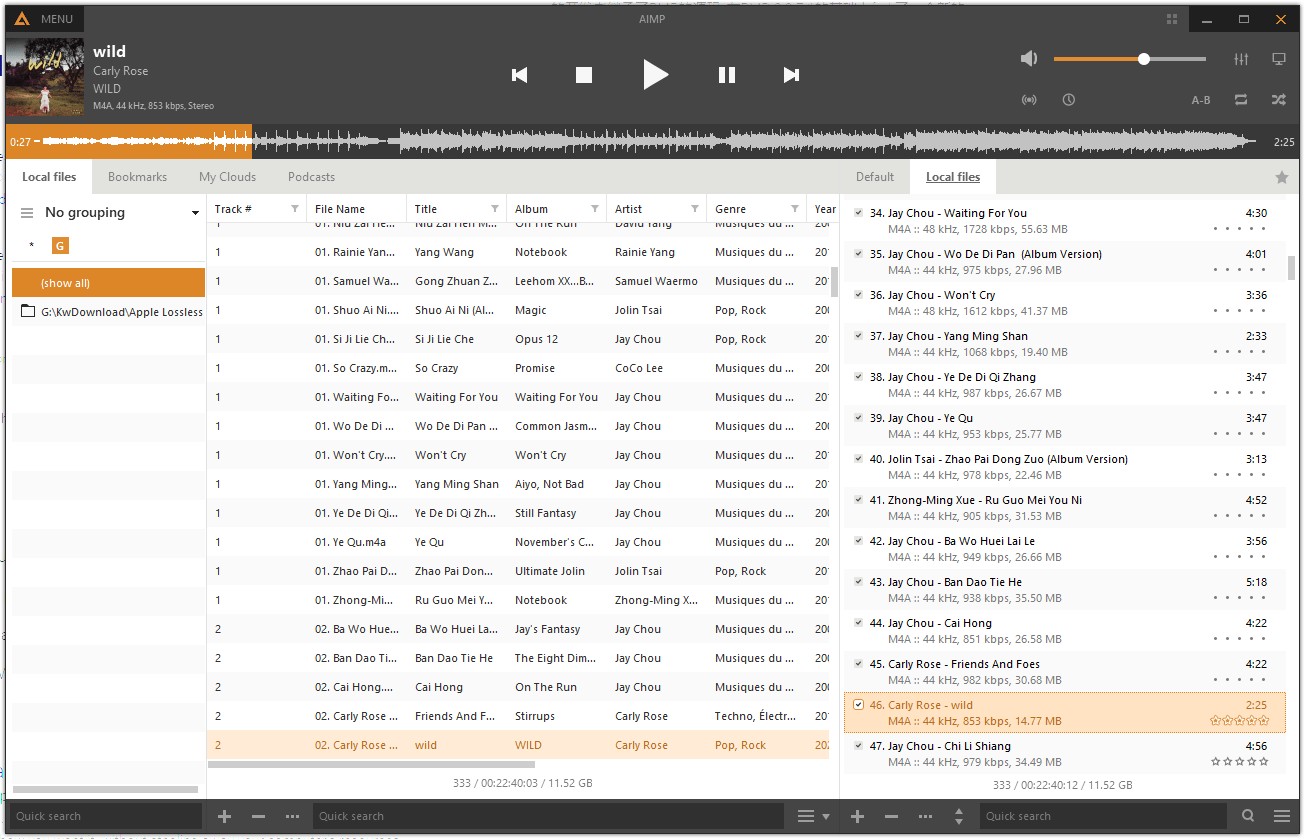
Task: Switch to the Podcasts tab
Action: (x=310, y=176)
